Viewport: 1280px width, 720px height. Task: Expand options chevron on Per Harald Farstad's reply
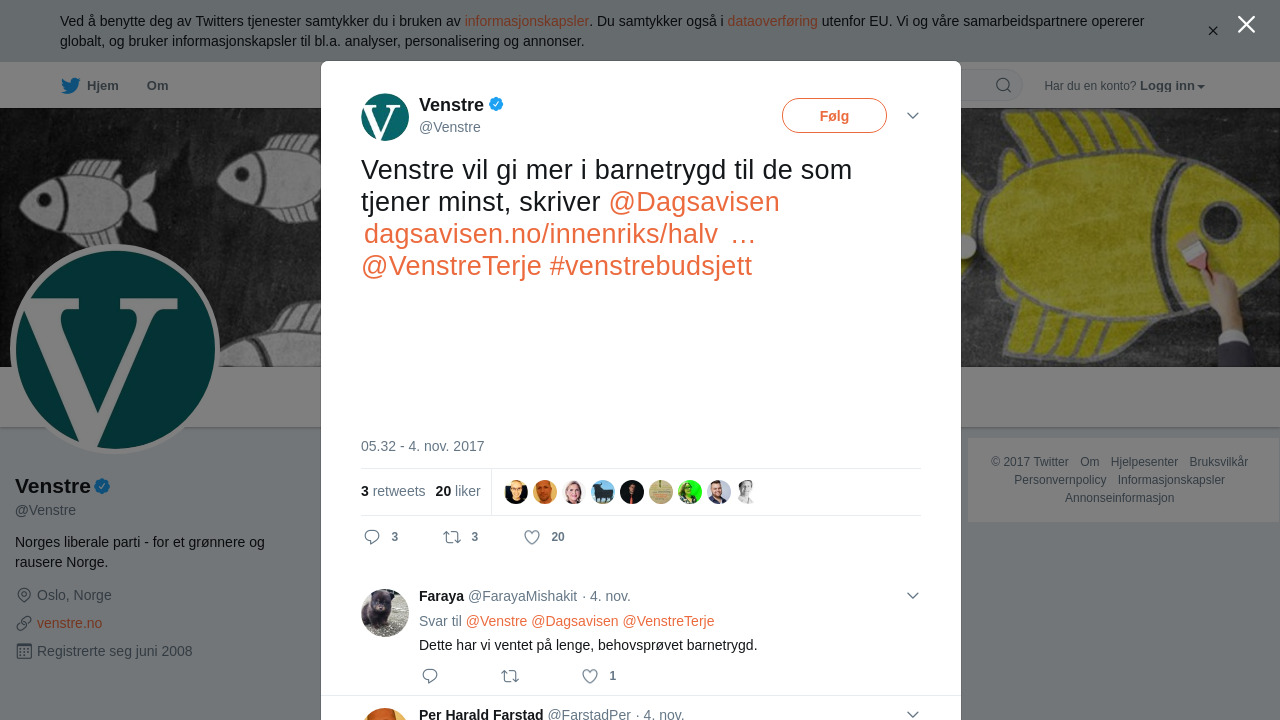[x=913, y=714]
